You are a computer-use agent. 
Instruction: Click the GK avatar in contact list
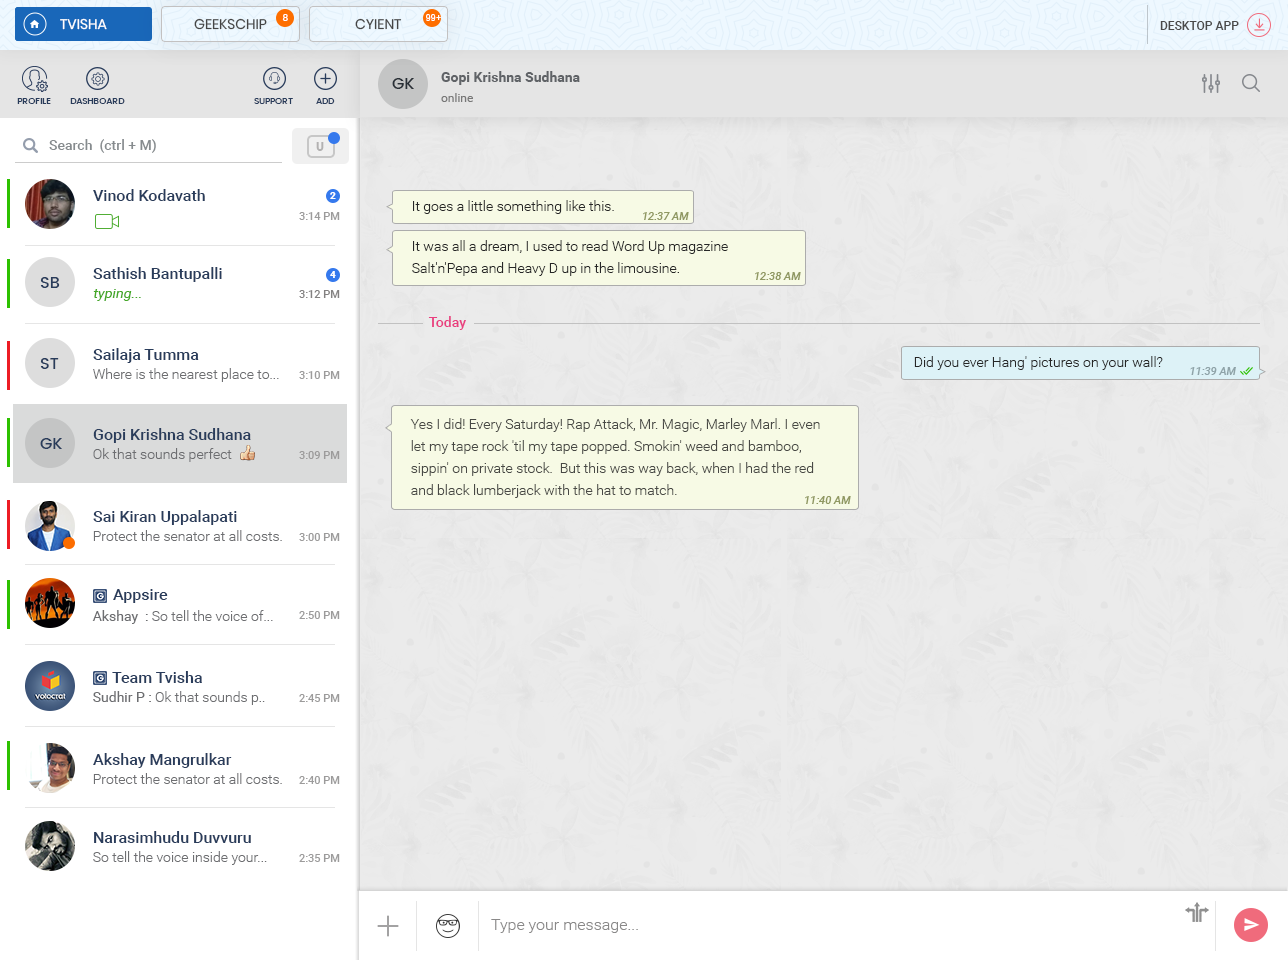[51, 444]
